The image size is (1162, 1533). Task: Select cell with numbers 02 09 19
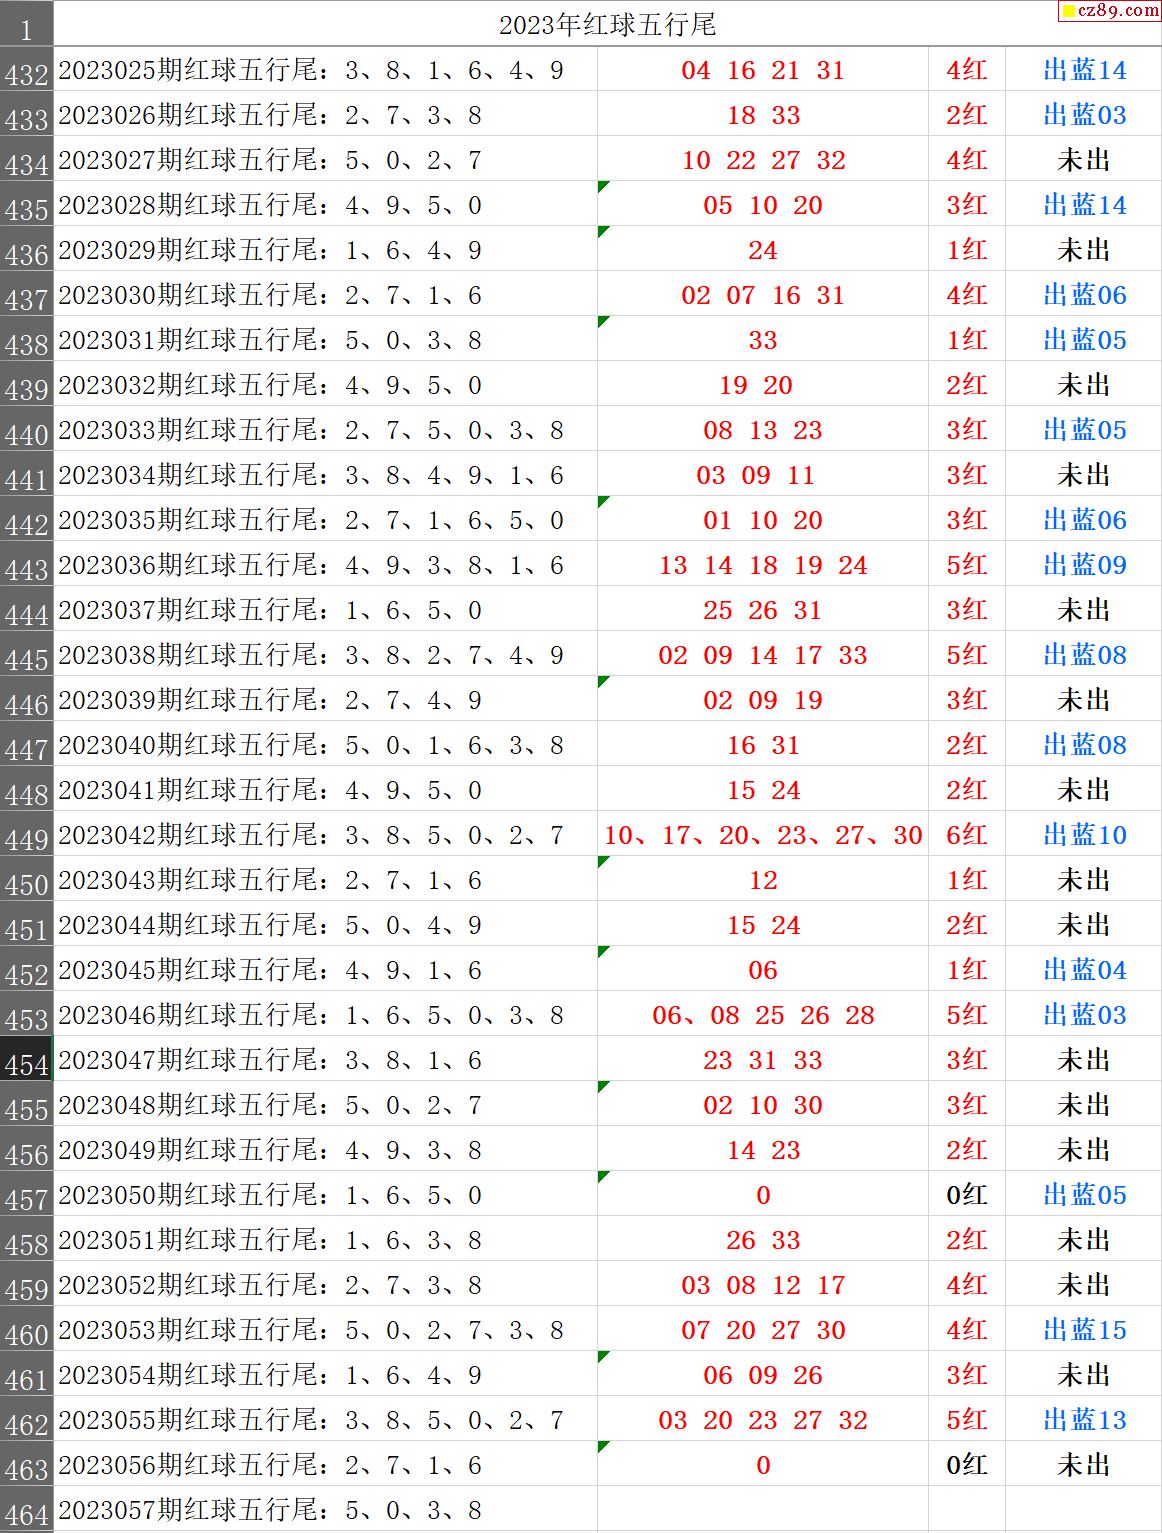763,700
